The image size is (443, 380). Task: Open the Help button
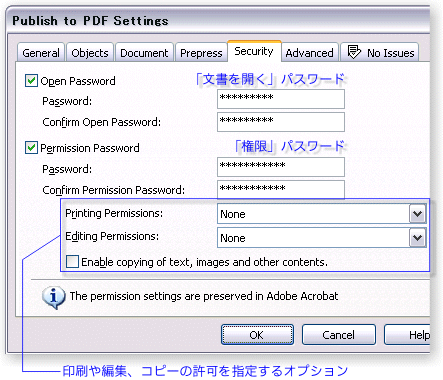click(407, 335)
